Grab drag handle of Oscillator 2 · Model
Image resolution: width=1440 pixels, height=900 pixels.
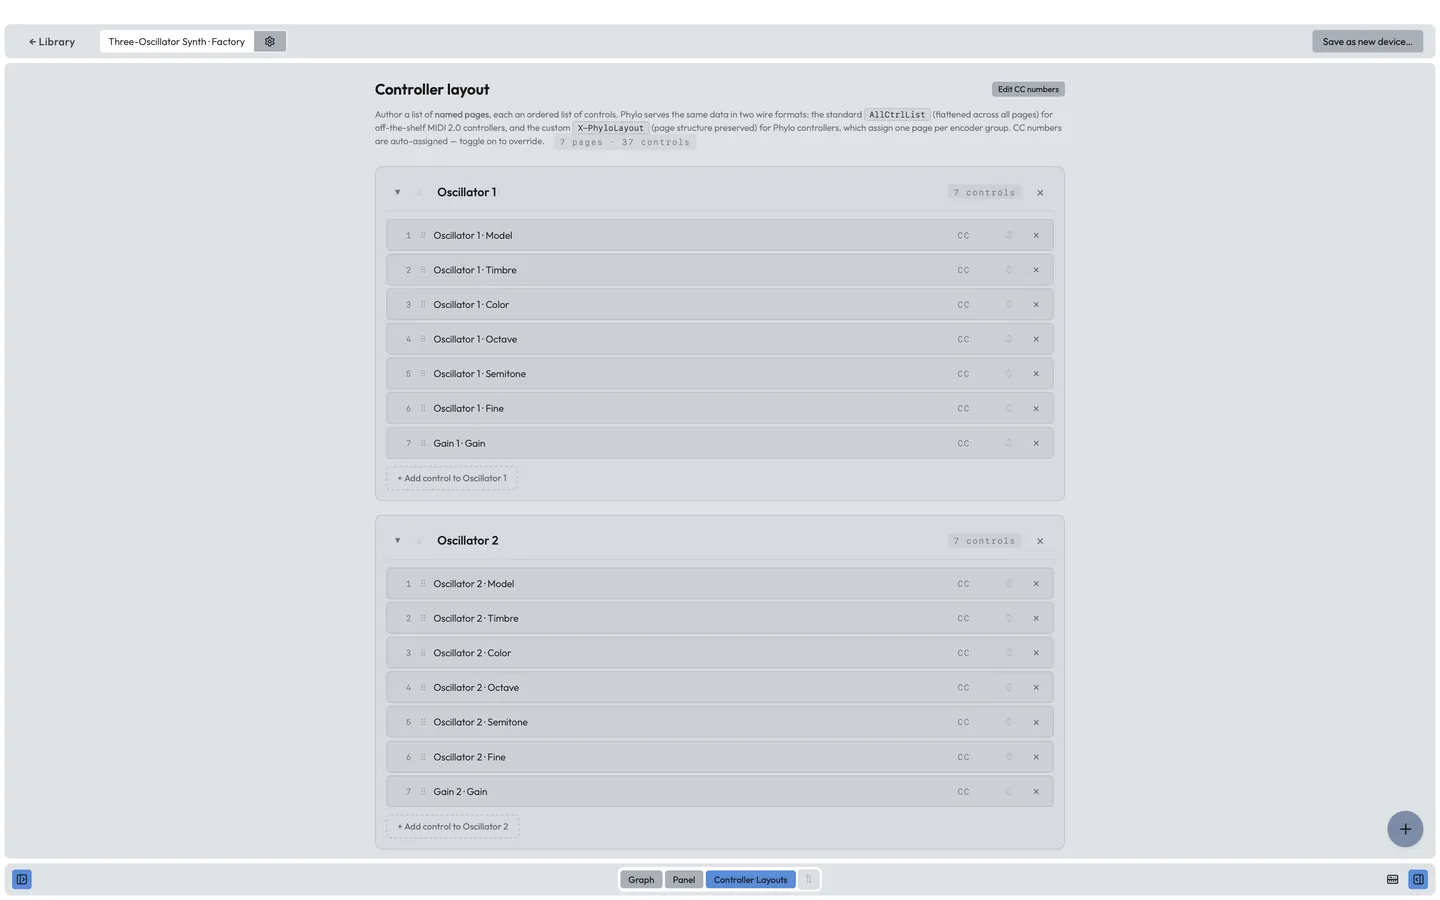pyautogui.click(x=423, y=584)
